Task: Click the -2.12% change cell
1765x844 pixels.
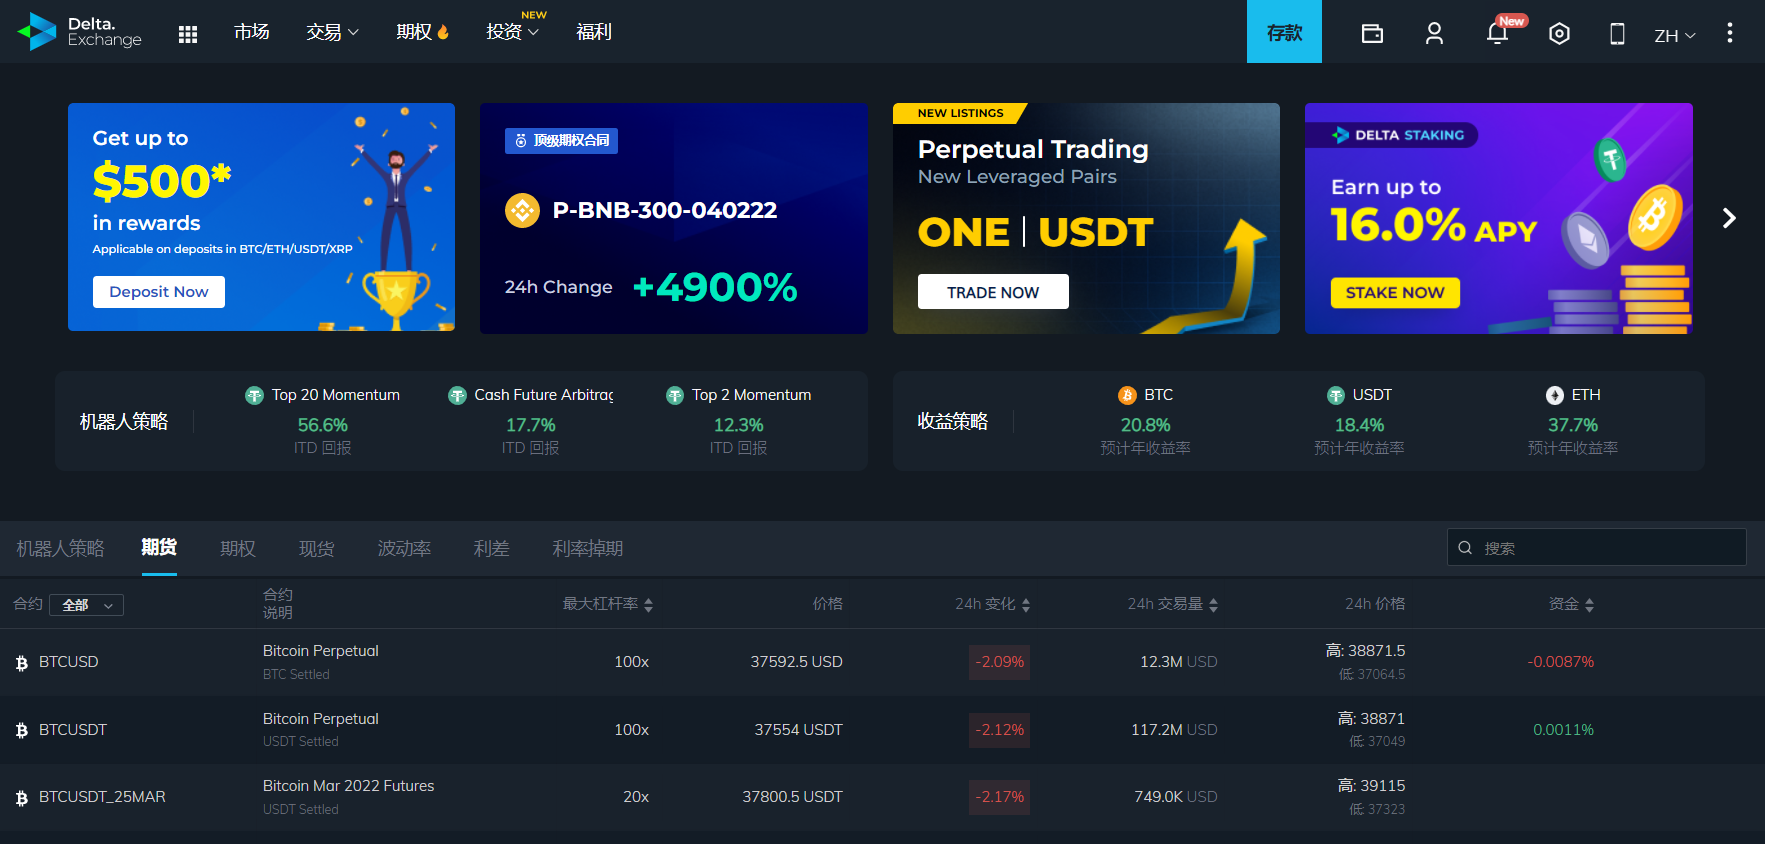Action: tap(999, 730)
